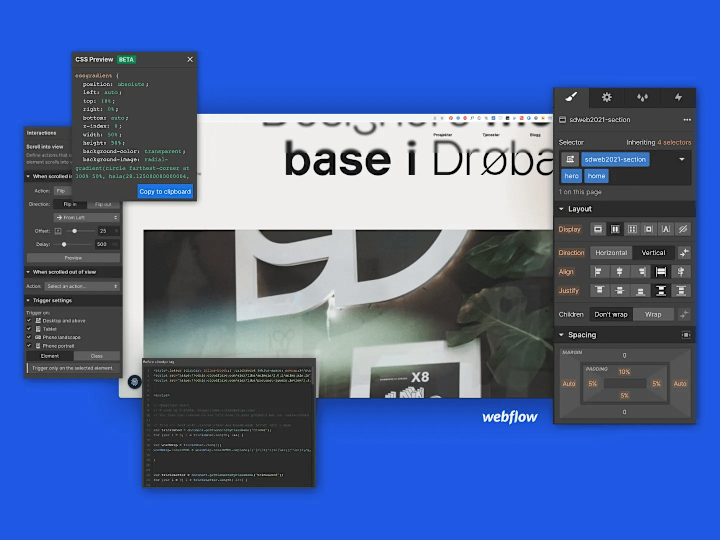
Task: Align items to center
Action: tap(619, 272)
